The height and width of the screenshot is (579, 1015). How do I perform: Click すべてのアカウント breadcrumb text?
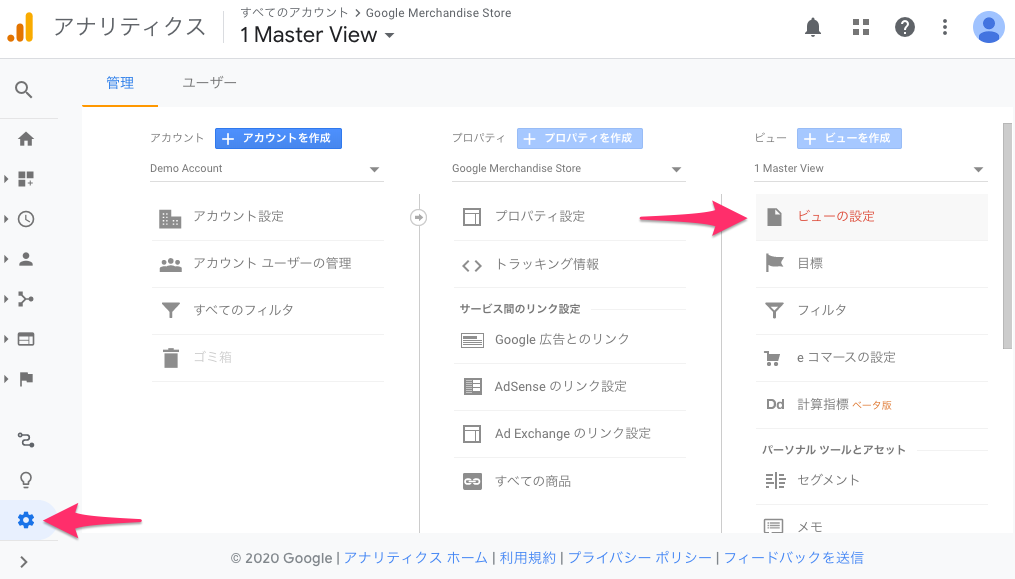(x=295, y=12)
